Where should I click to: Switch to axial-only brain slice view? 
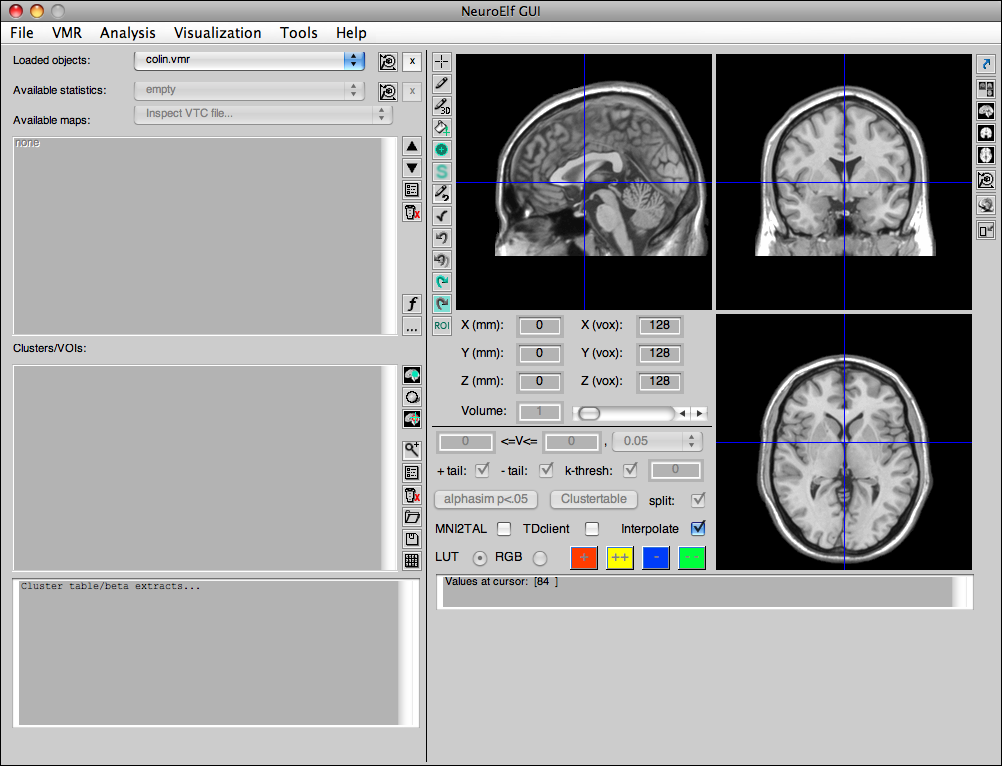pyautogui.click(x=986, y=155)
